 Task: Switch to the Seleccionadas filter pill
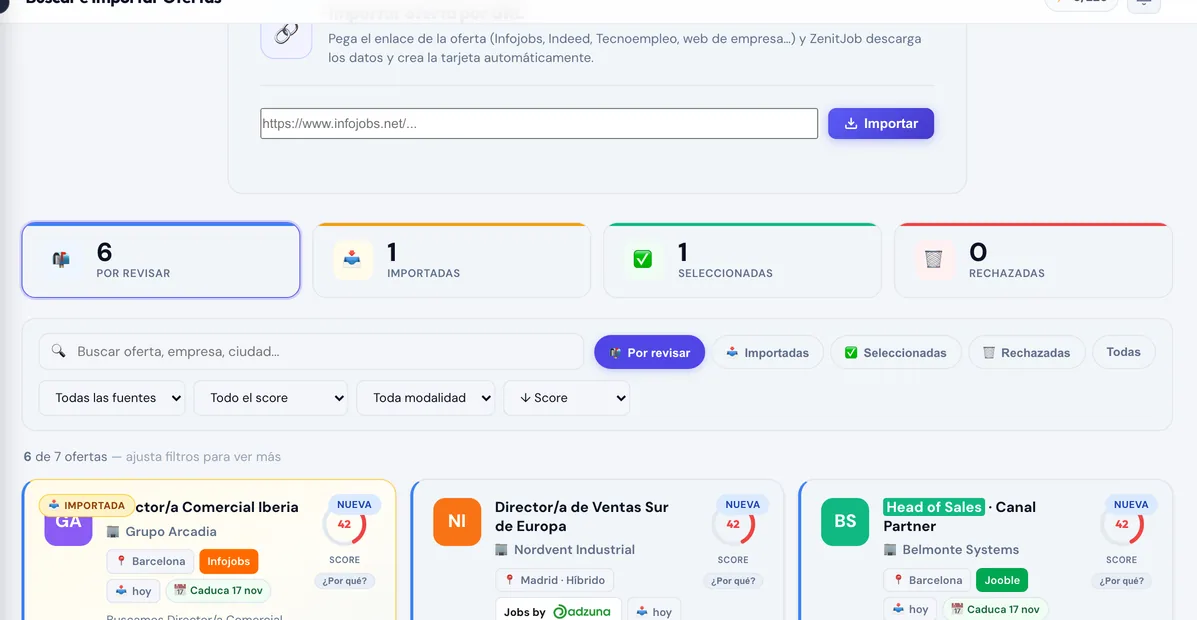point(895,352)
